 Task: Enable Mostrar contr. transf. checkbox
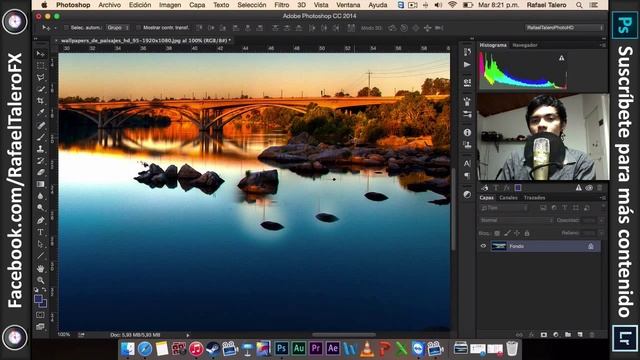[138, 28]
